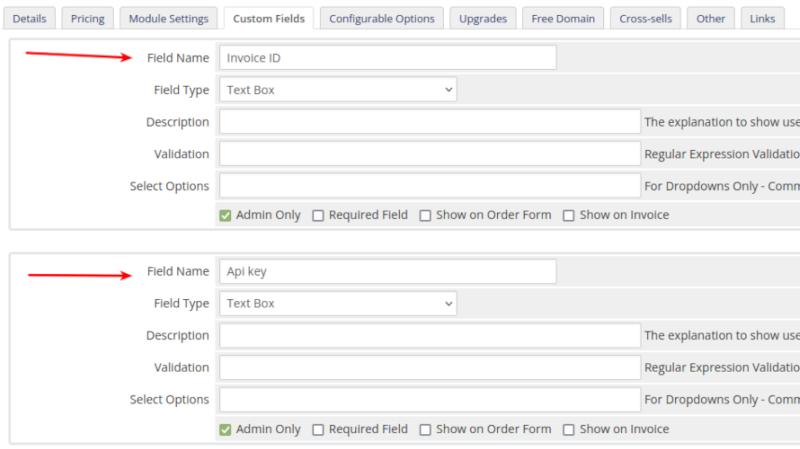This screenshot has height=449, width=800.
Task: Uncheck Admin Only for the Api key field
Action: tap(226, 429)
